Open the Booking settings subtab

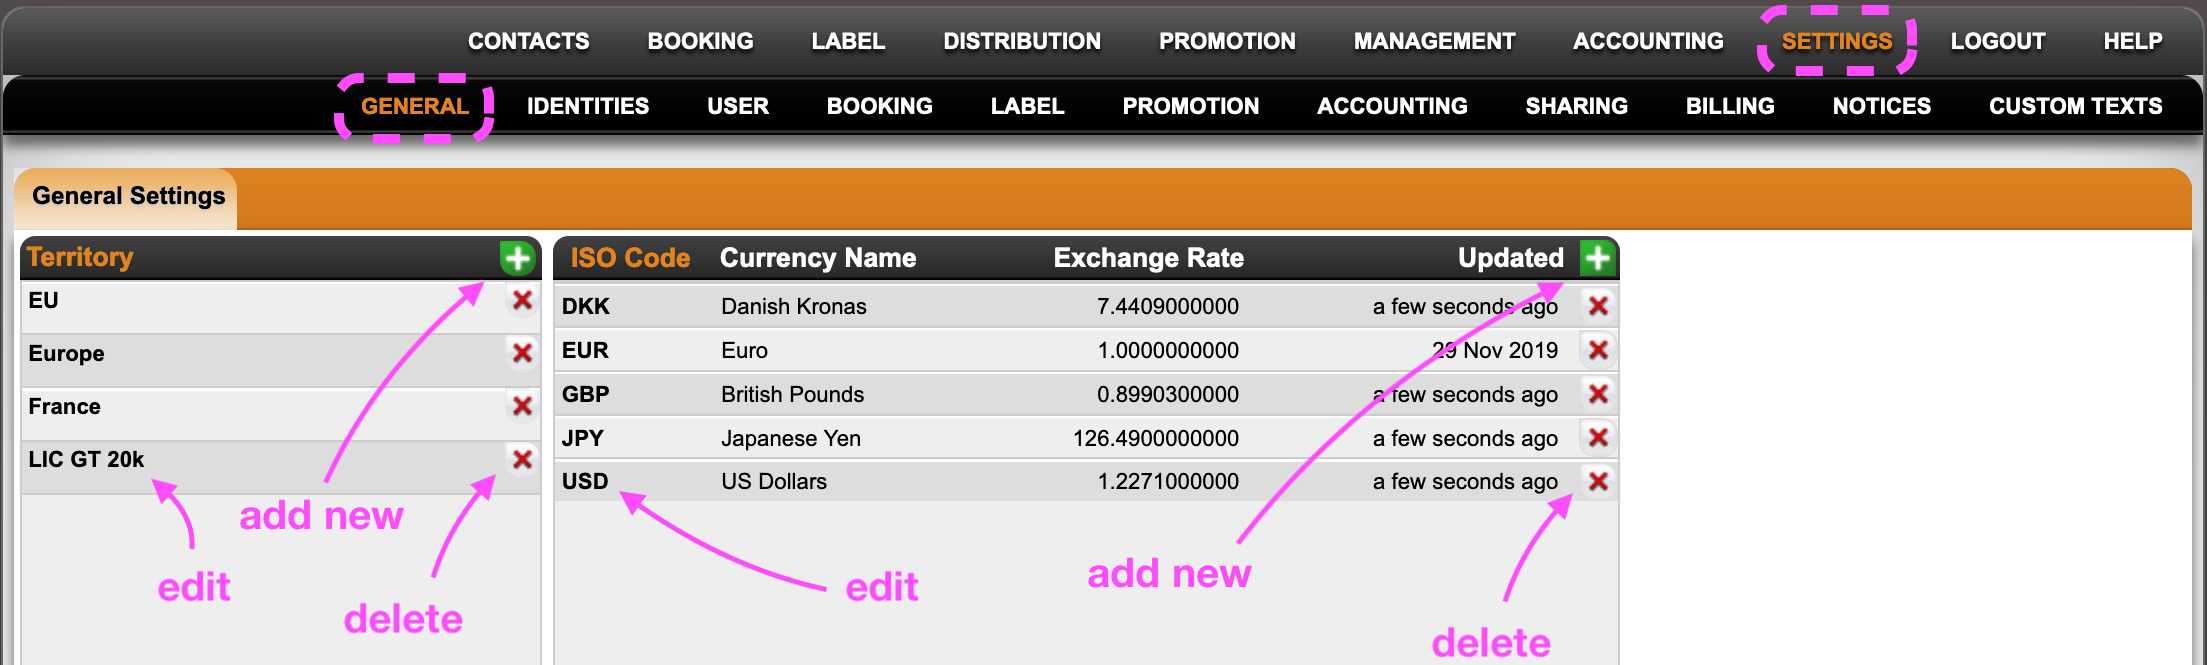[880, 106]
